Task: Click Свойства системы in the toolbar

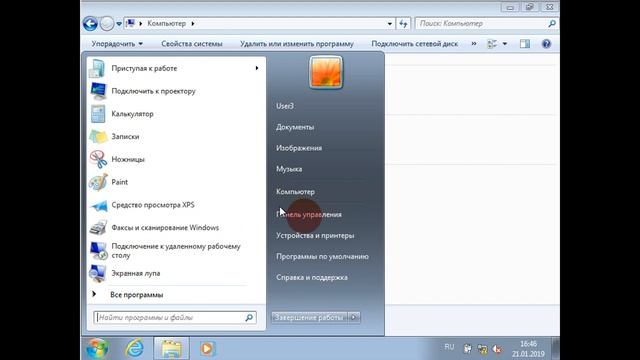Action: pyautogui.click(x=192, y=44)
